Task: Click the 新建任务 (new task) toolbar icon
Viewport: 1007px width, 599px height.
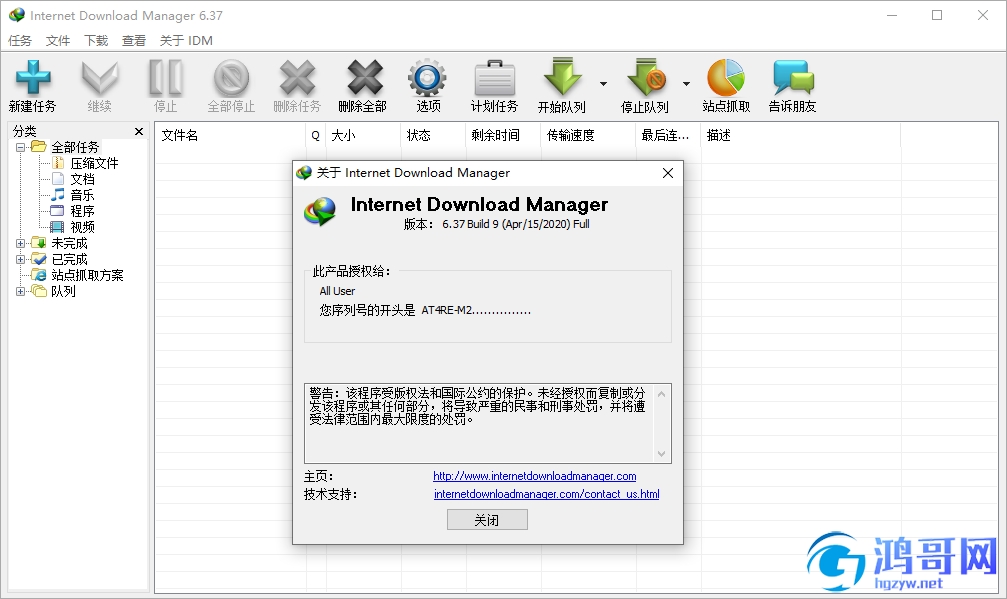Action: tap(33, 78)
